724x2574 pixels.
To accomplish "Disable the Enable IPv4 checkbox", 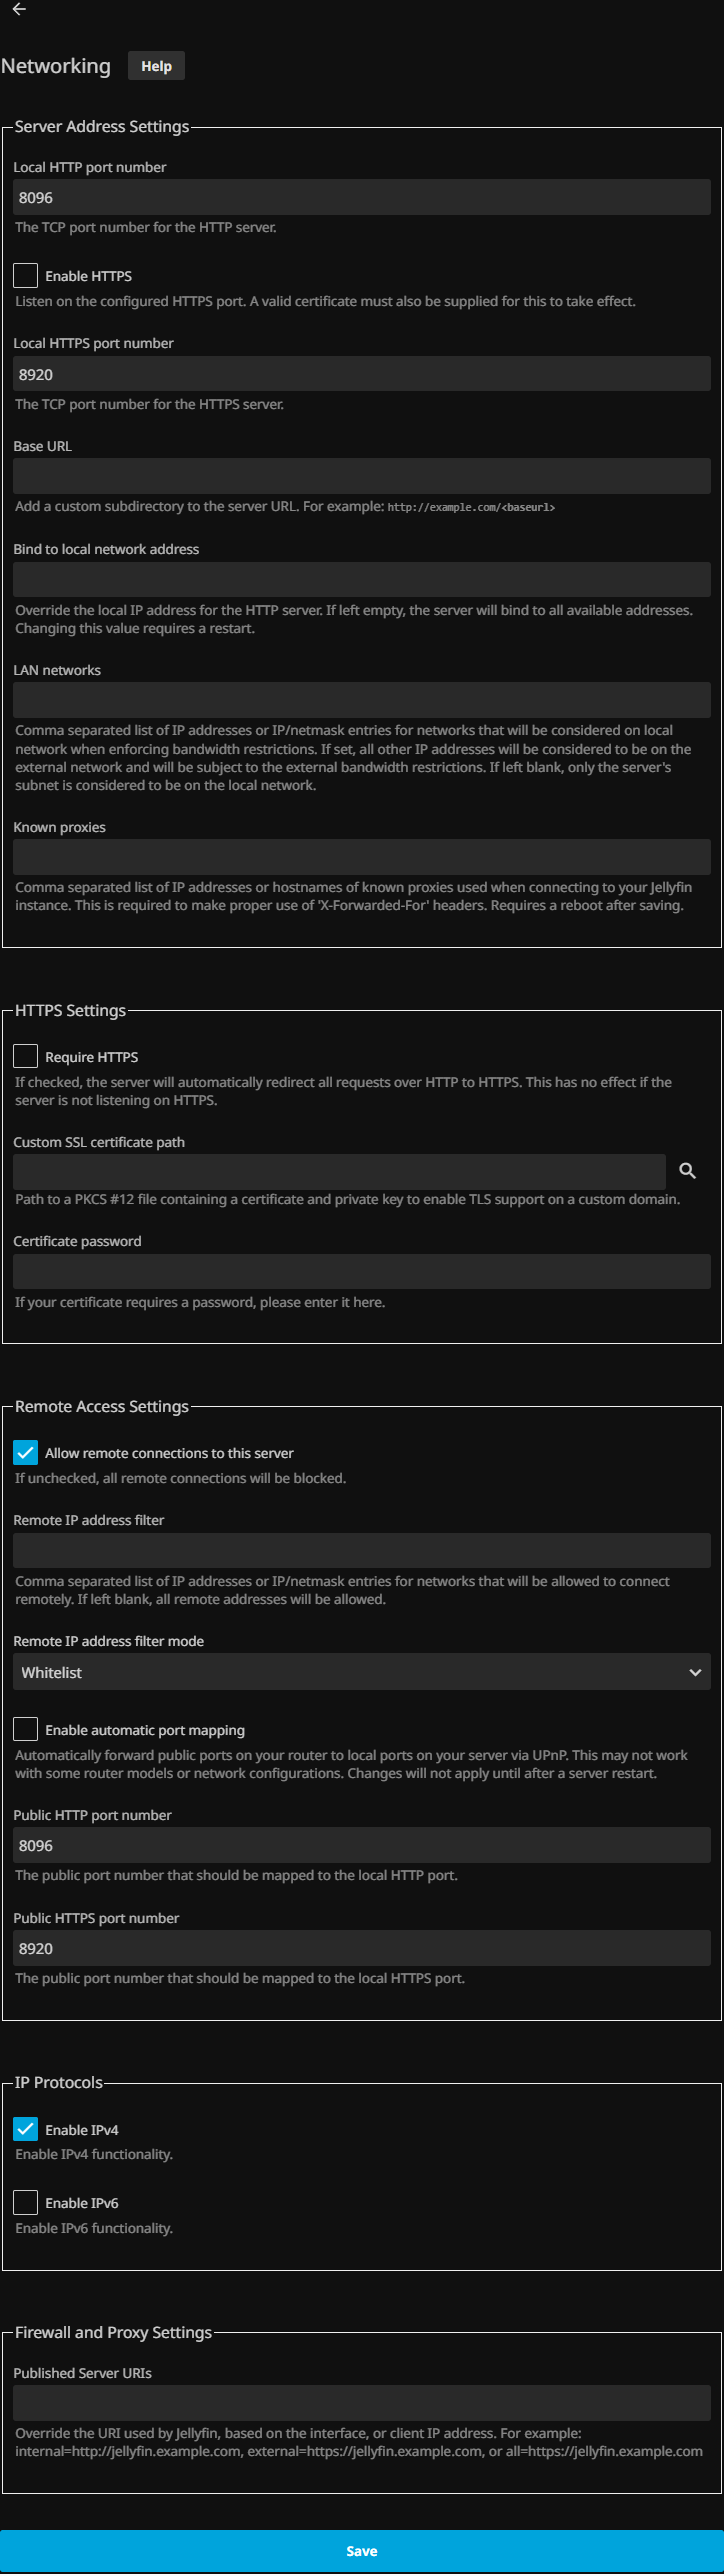I will coord(26,2130).
